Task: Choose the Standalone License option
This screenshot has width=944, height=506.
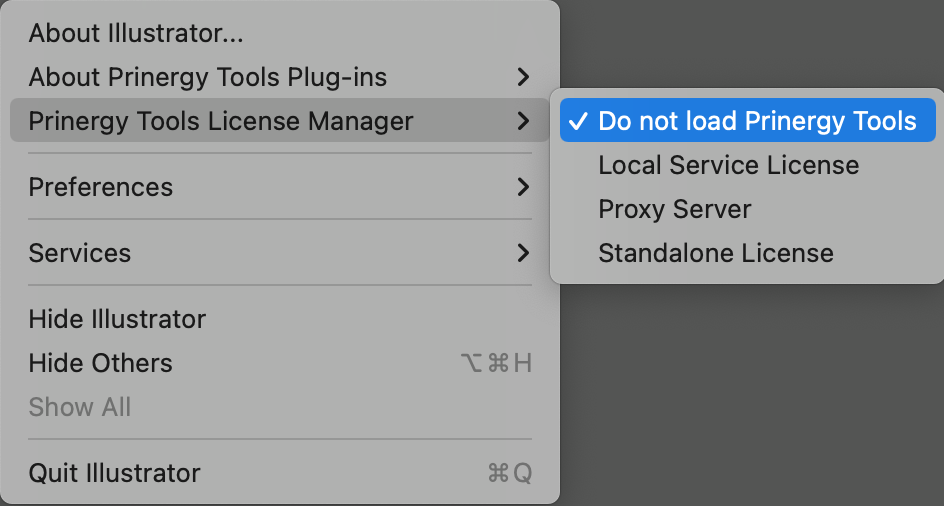Action: click(x=715, y=253)
